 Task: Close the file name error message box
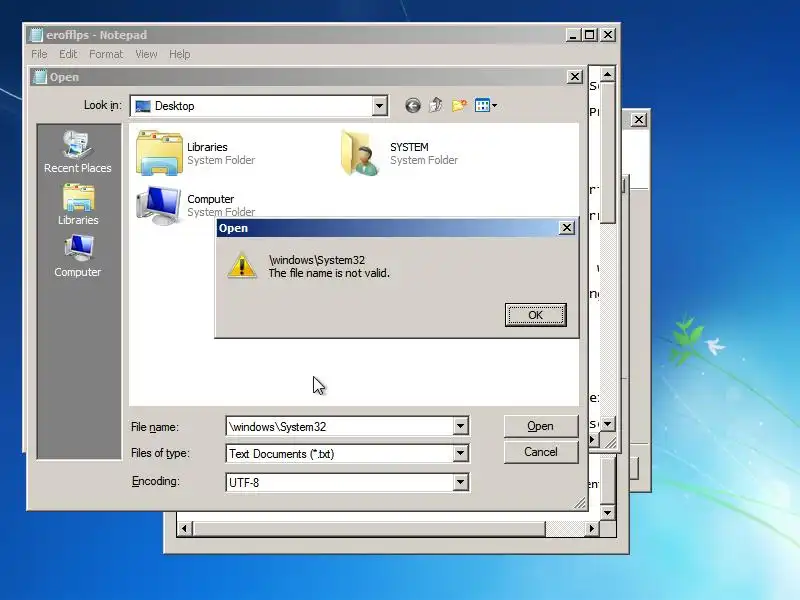(566, 228)
